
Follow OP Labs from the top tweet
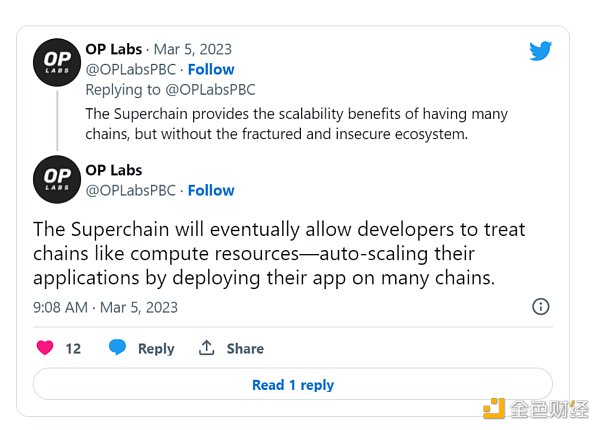click(211, 69)
